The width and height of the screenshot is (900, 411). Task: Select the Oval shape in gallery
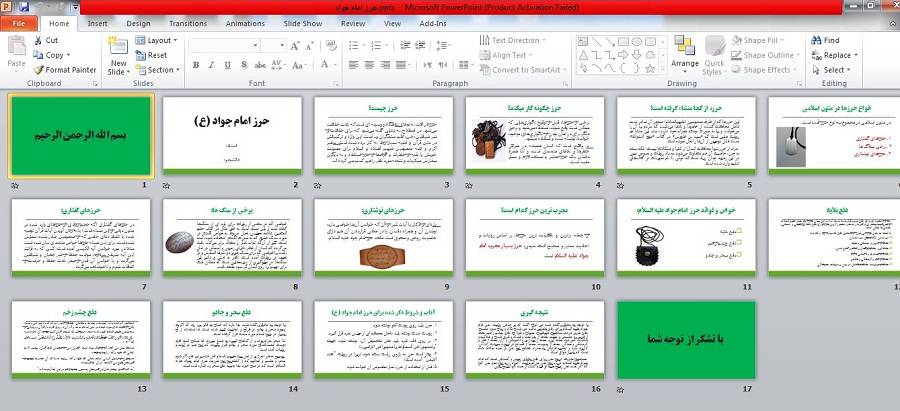coord(637,41)
